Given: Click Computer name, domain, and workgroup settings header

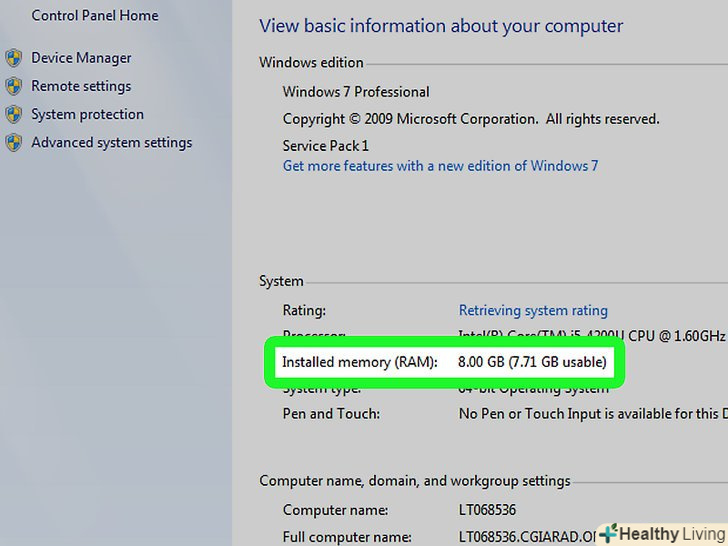Looking at the screenshot, I should (415, 481).
